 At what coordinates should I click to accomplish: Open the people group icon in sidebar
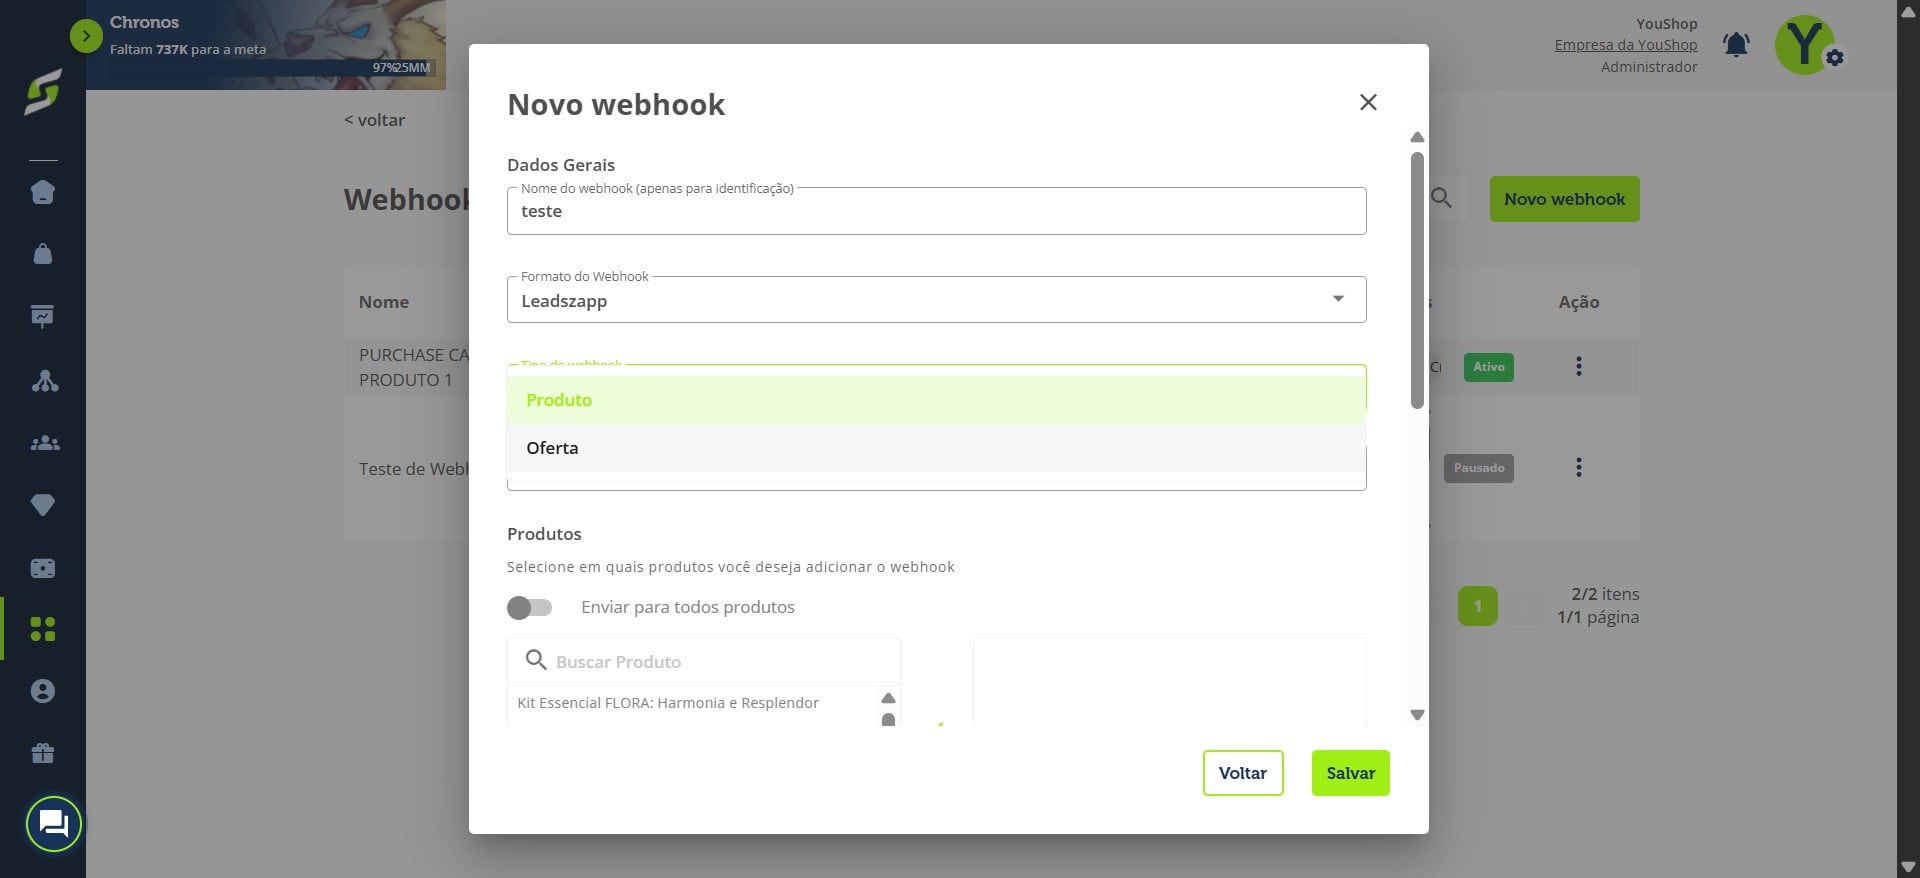[x=44, y=443]
